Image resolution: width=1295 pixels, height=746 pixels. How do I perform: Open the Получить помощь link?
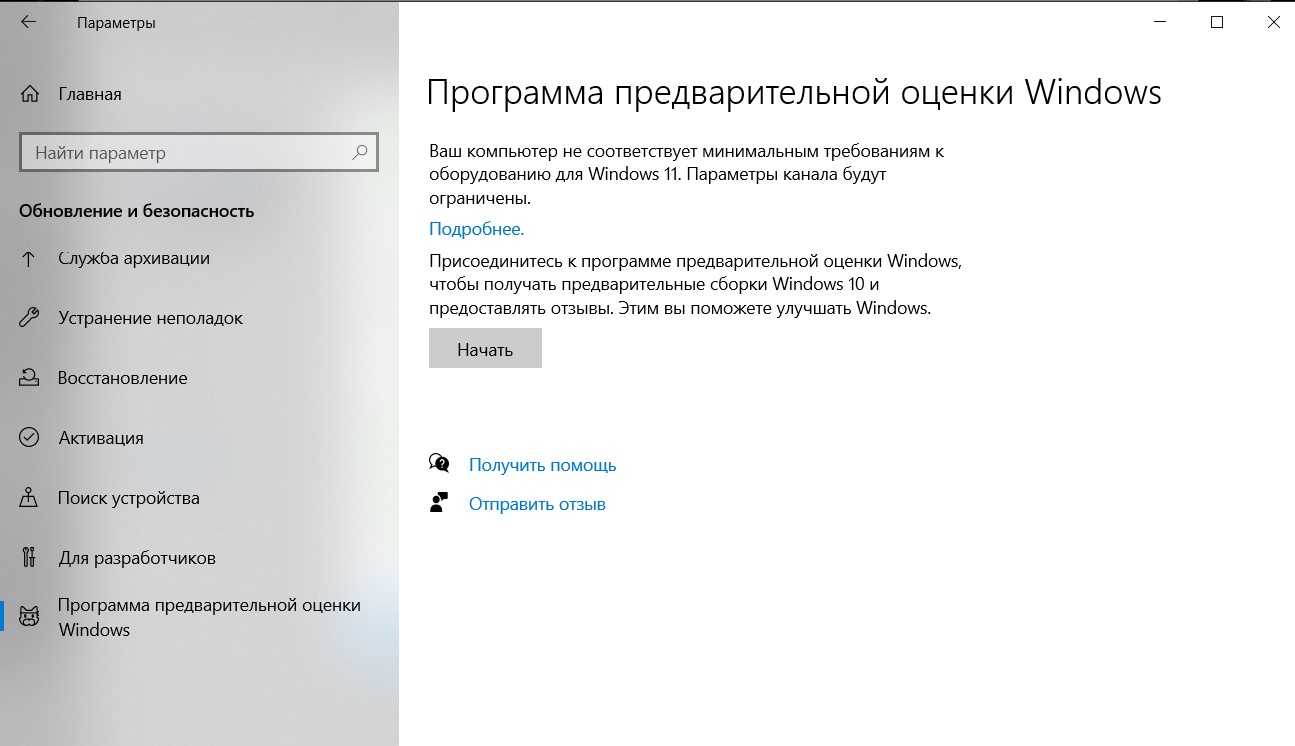coord(542,465)
